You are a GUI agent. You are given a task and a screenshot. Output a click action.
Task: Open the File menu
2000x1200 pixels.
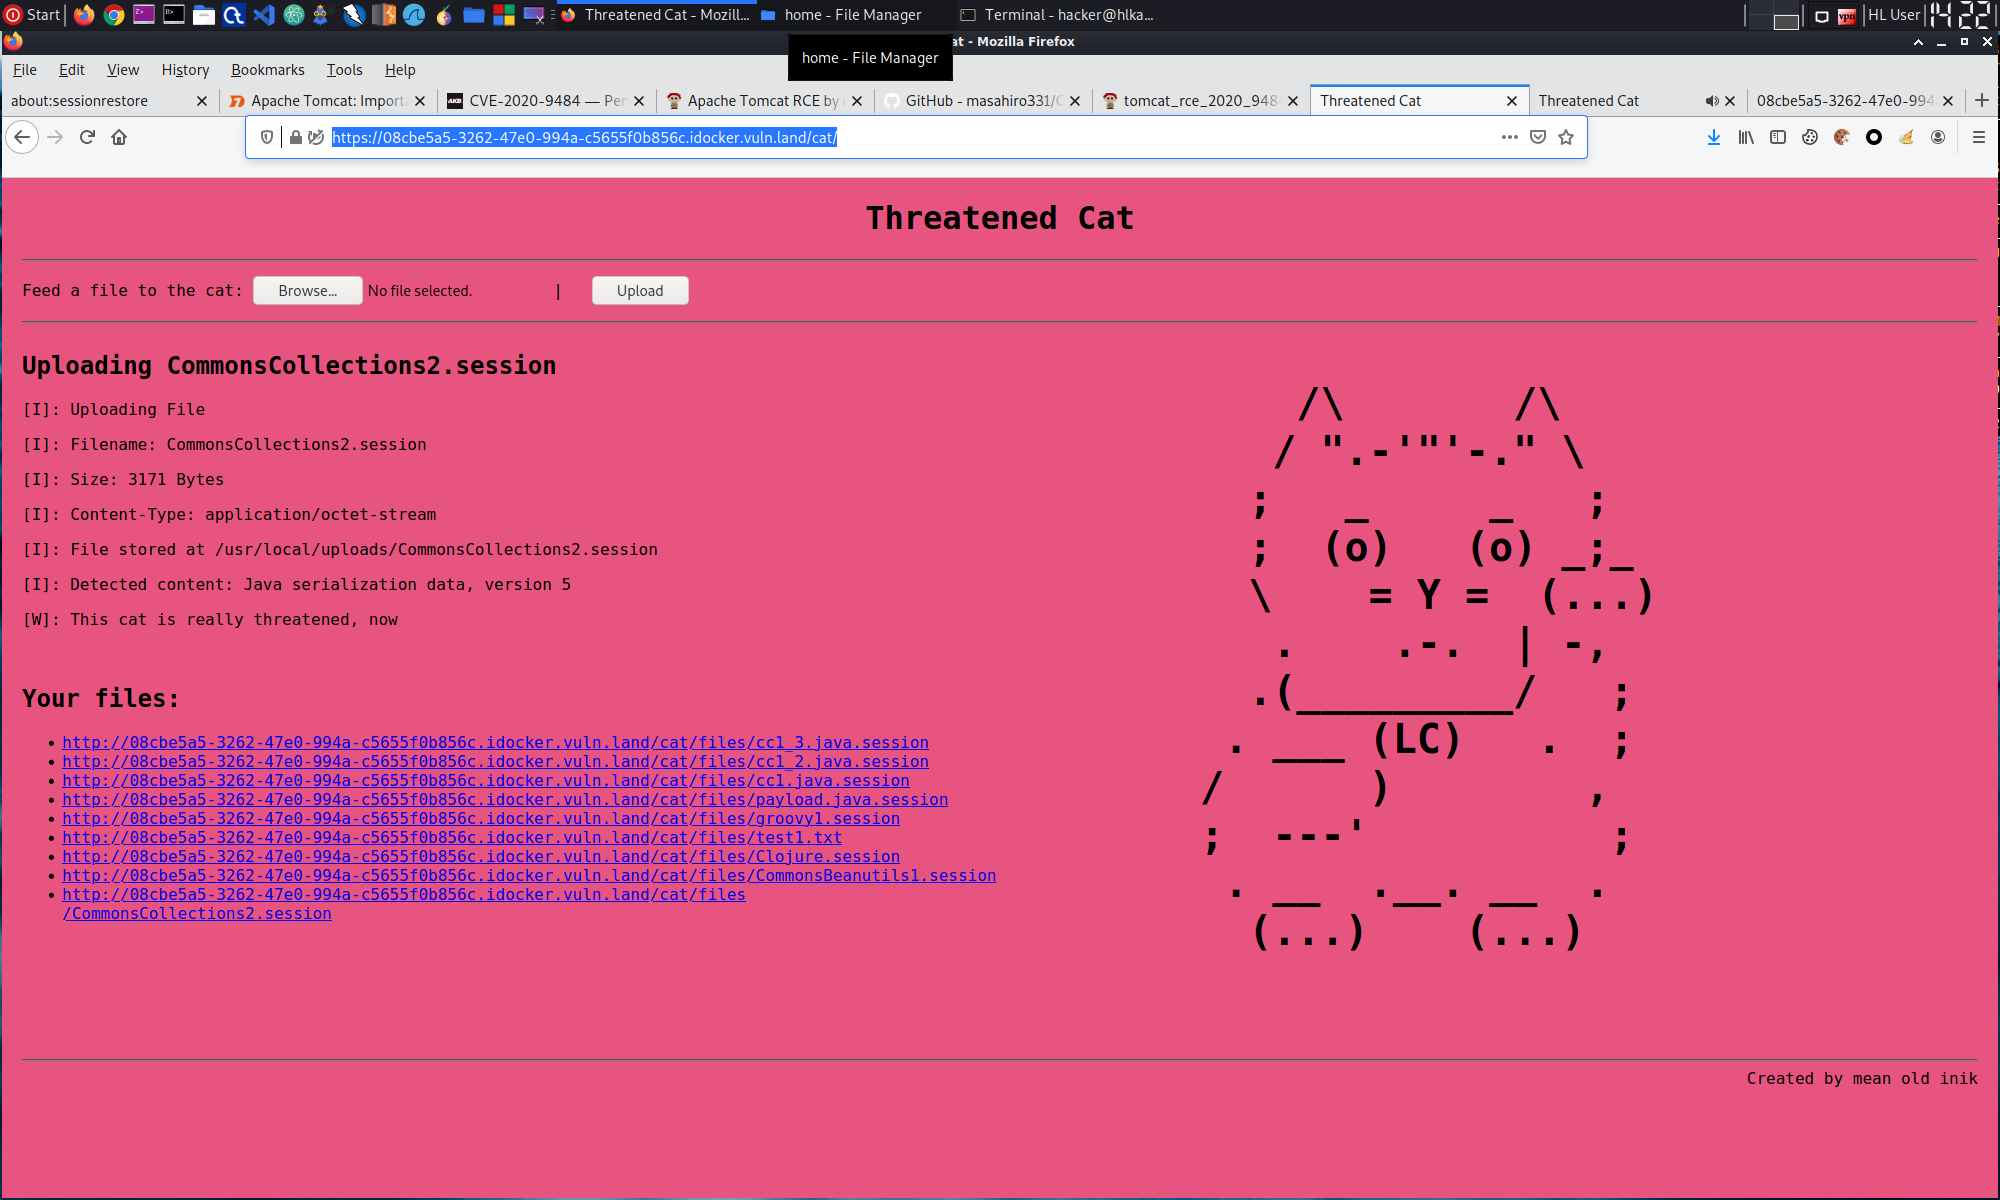click(x=25, y=70)
